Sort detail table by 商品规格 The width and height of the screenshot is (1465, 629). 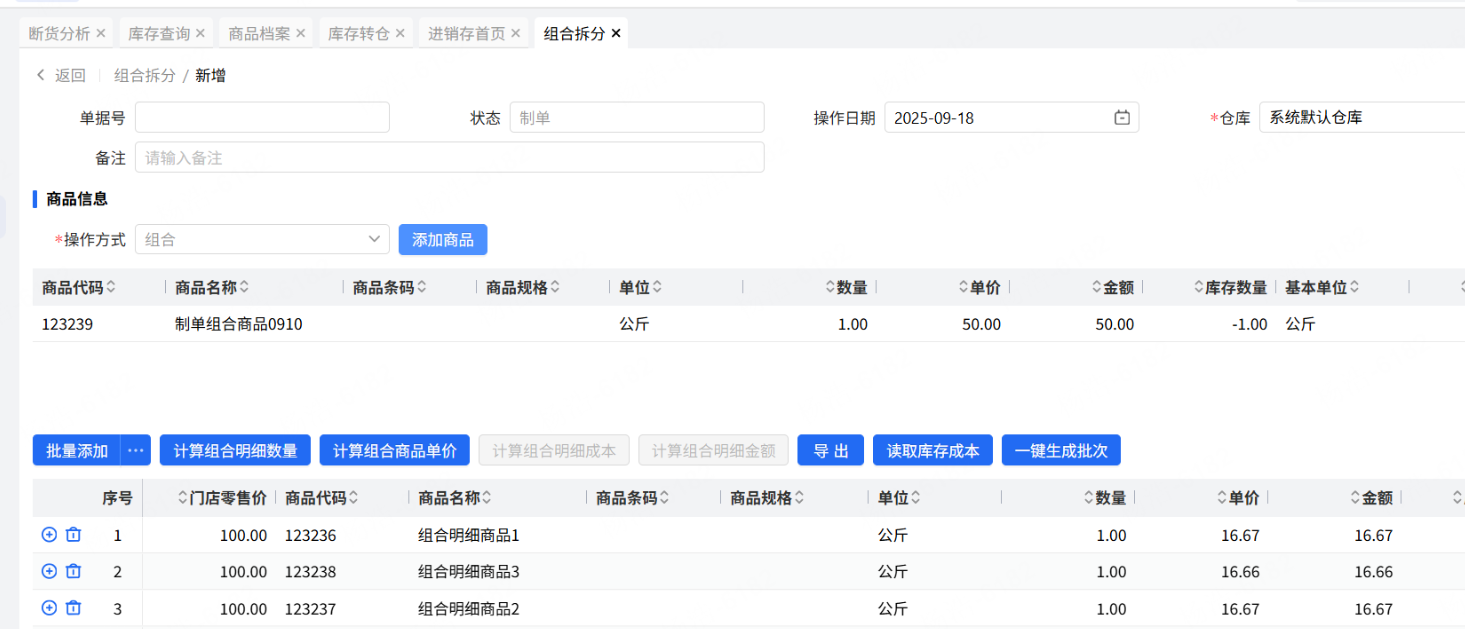(799, 497)
